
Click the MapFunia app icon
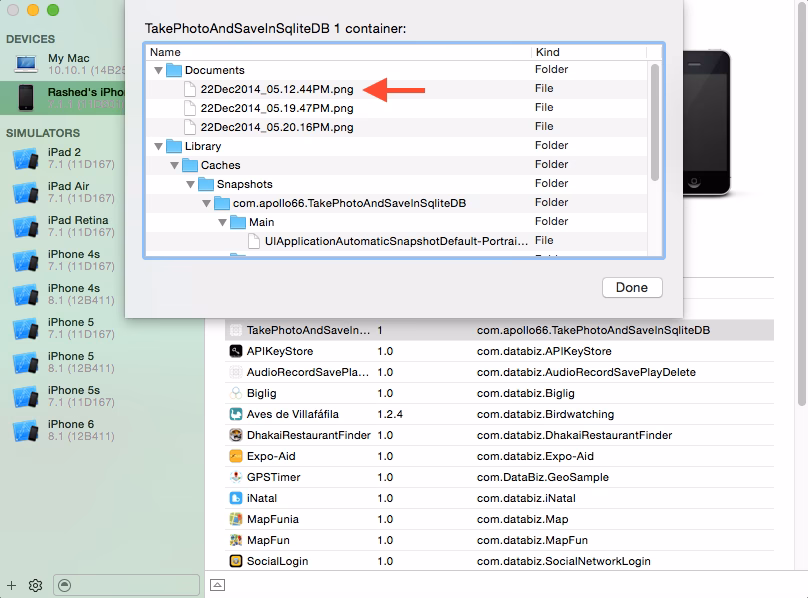(x=236, y=519)
